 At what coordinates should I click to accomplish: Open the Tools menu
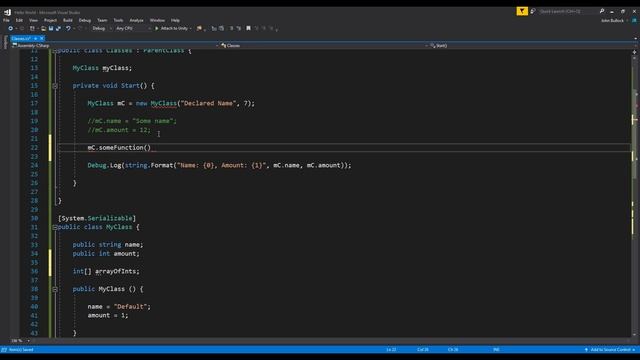click(x=118, y=20)
